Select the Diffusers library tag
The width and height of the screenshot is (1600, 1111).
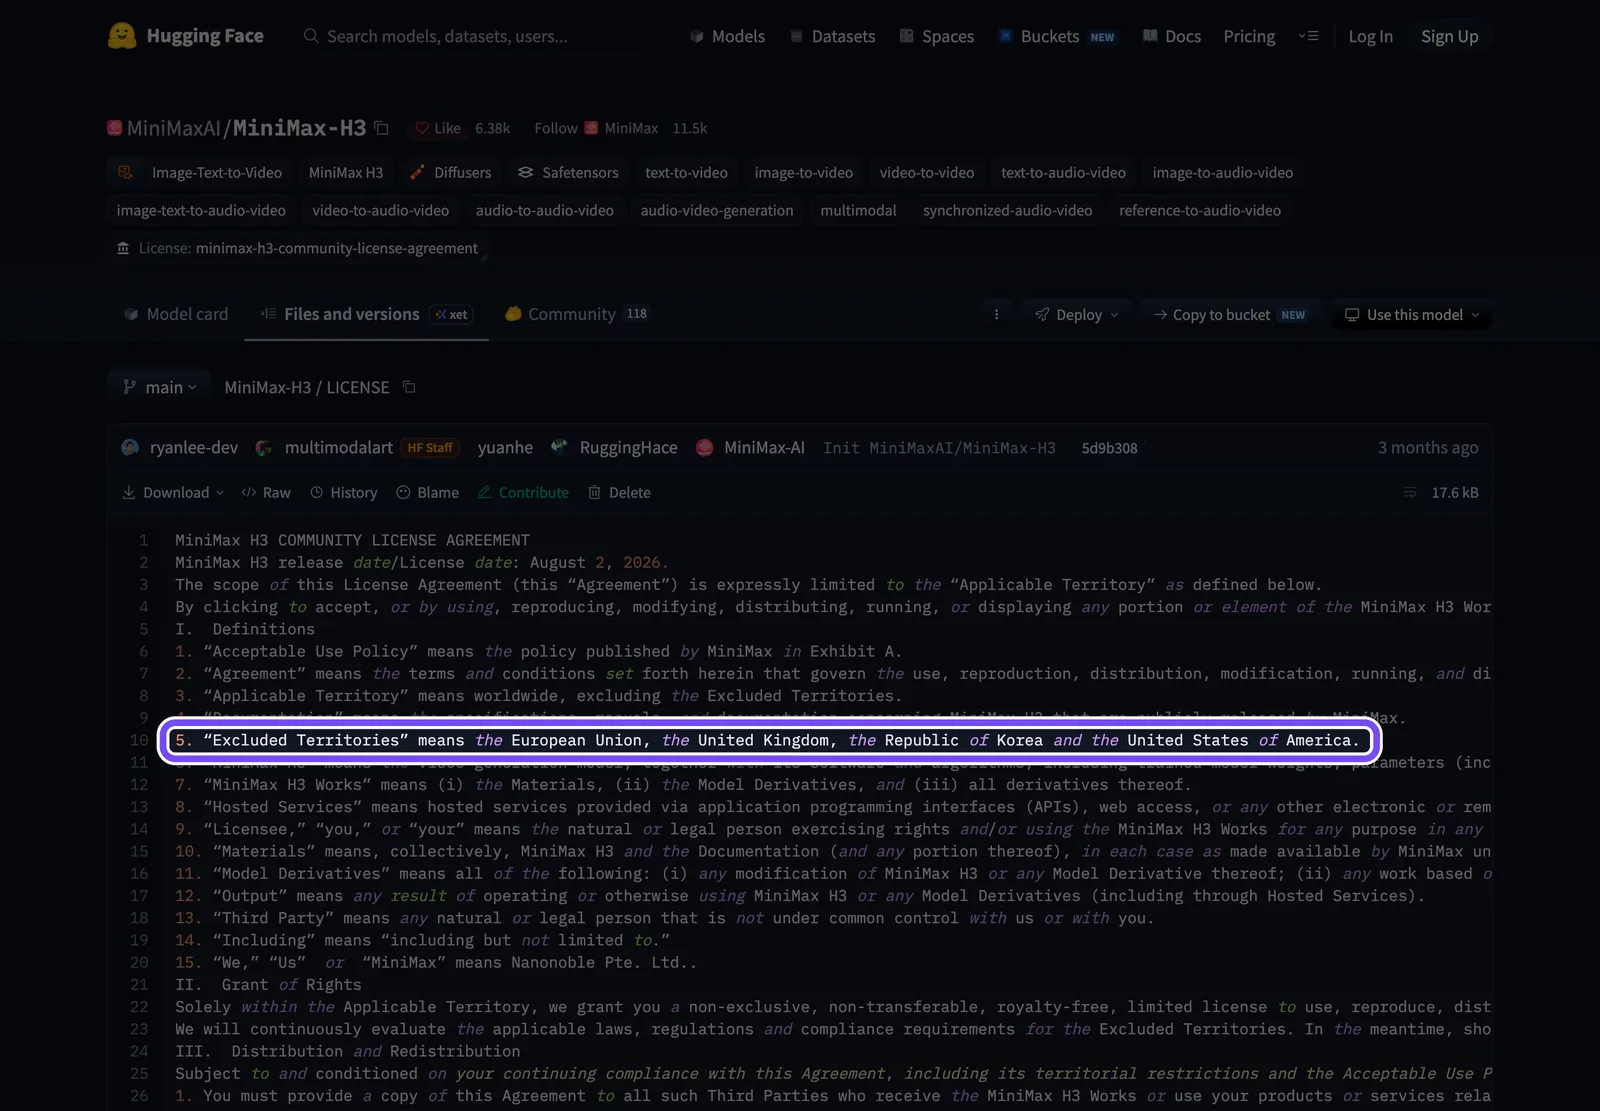point(450,172)
